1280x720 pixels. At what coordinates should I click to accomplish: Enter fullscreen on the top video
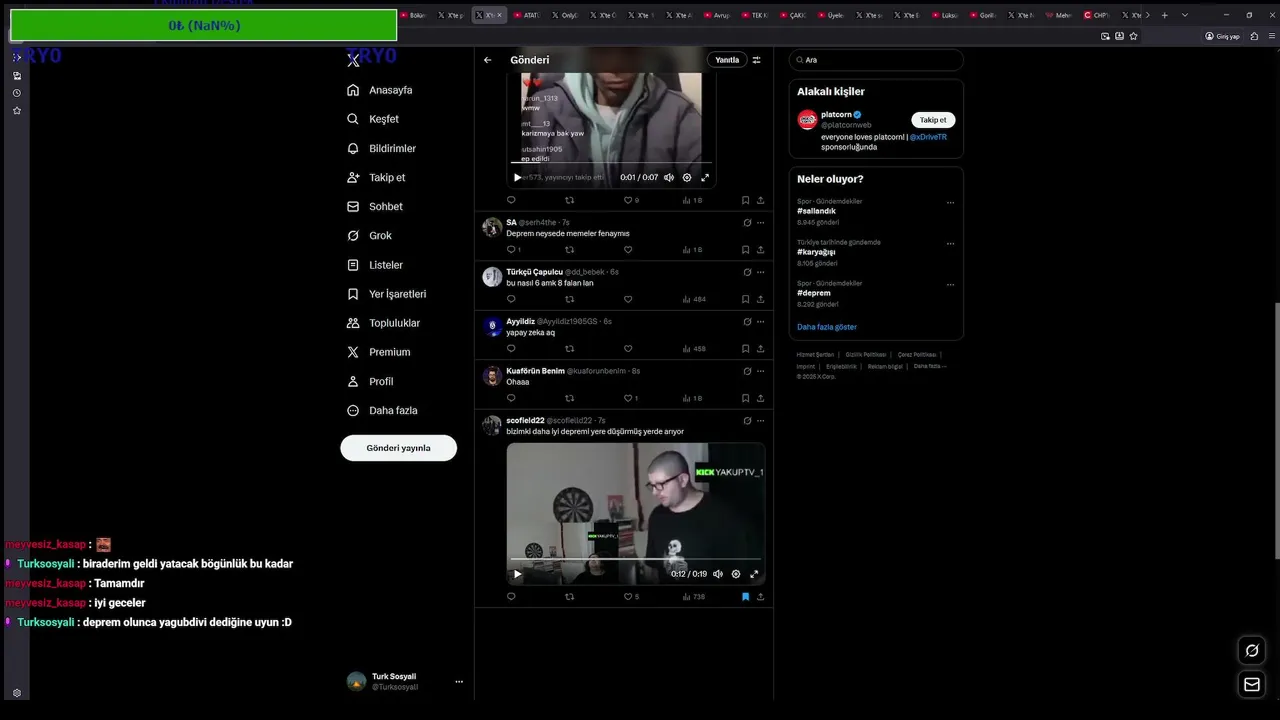point(705,177)
